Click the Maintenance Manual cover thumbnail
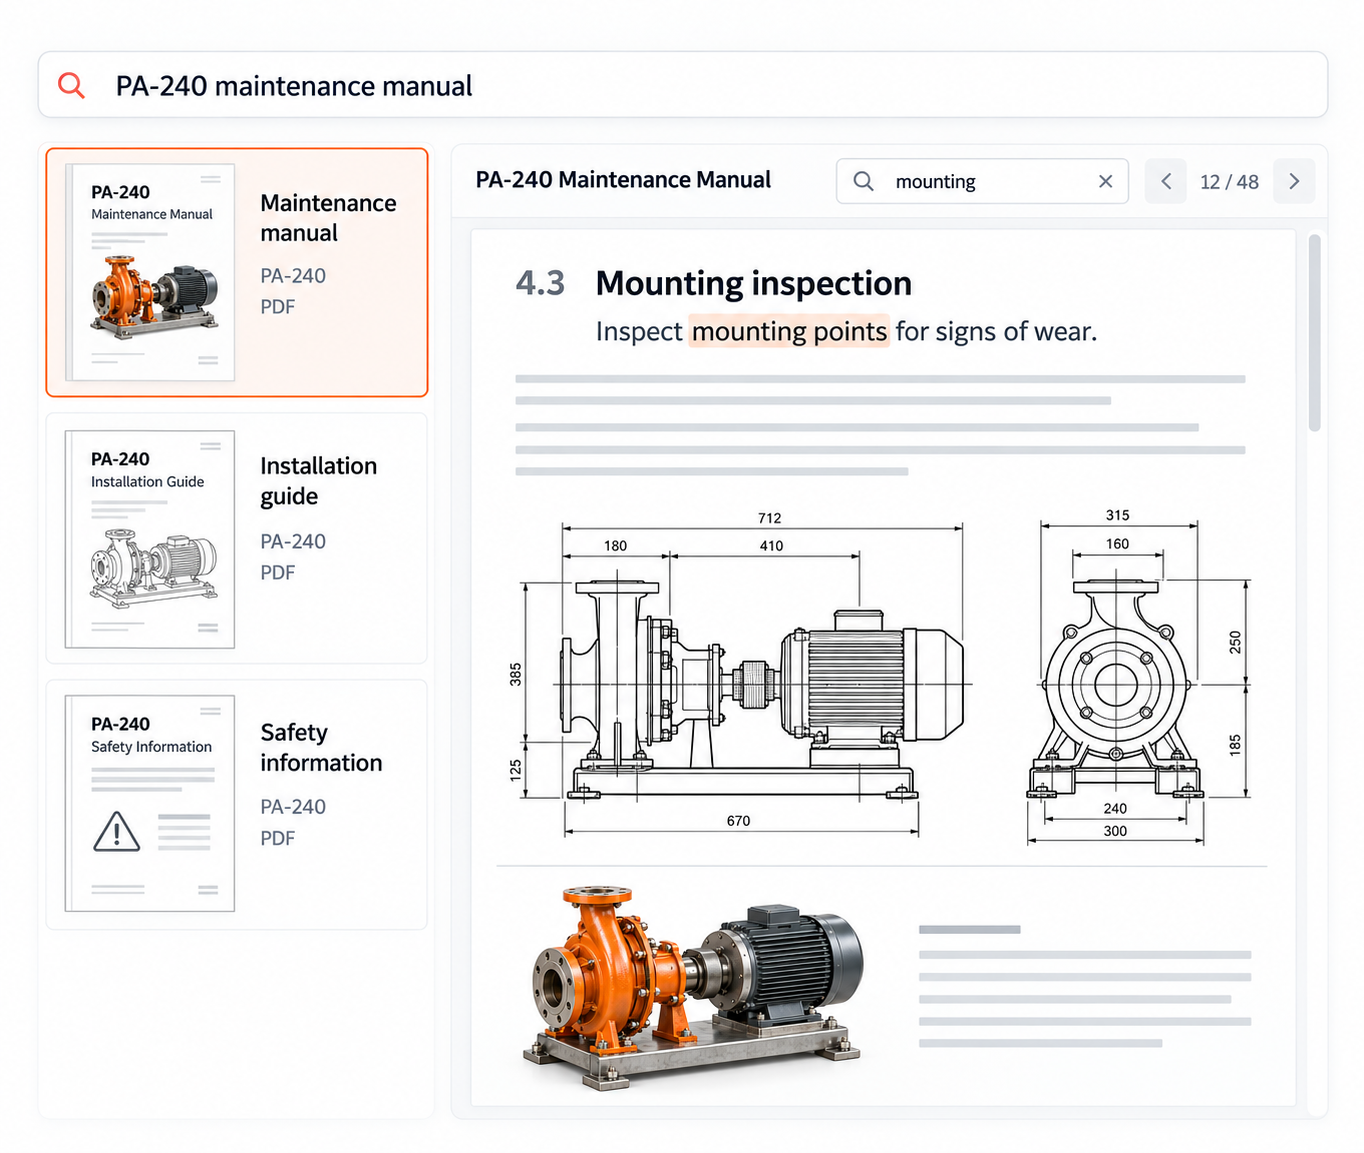The width and height of the screenshot is (1364, 1153). pyautogui.click(x=150, y=272)
